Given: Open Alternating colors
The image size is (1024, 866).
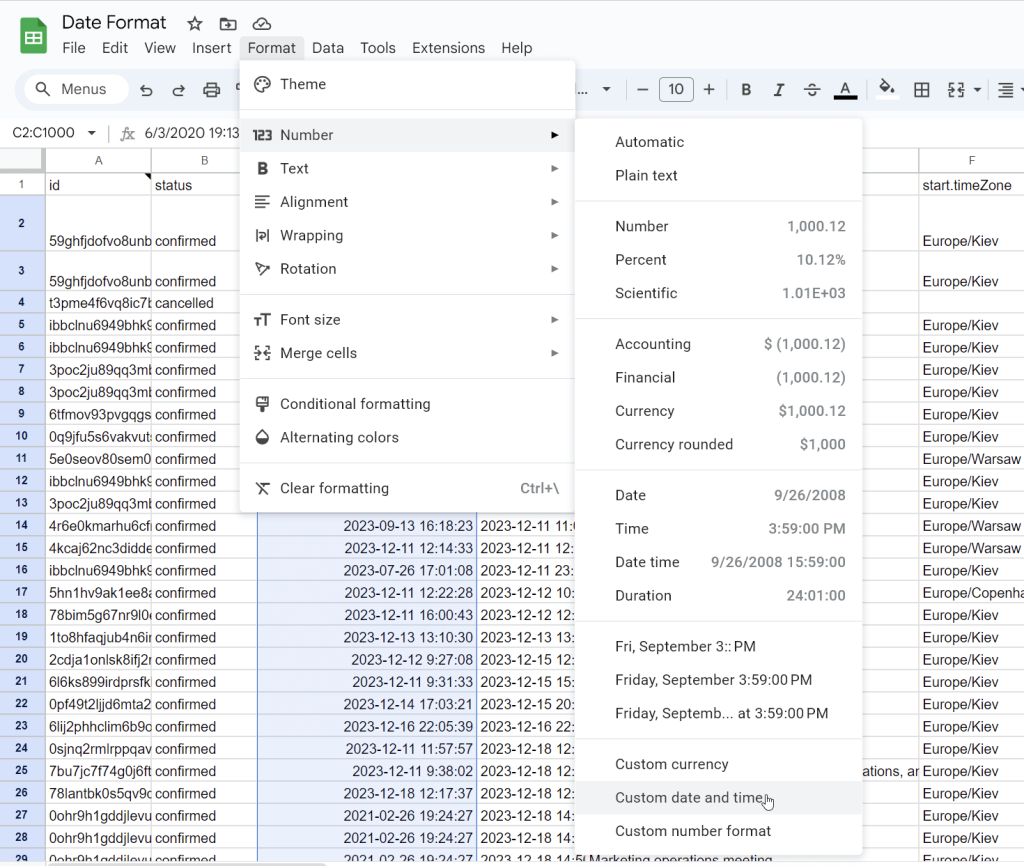Looking at the screenshot, I should click(408, 437).
